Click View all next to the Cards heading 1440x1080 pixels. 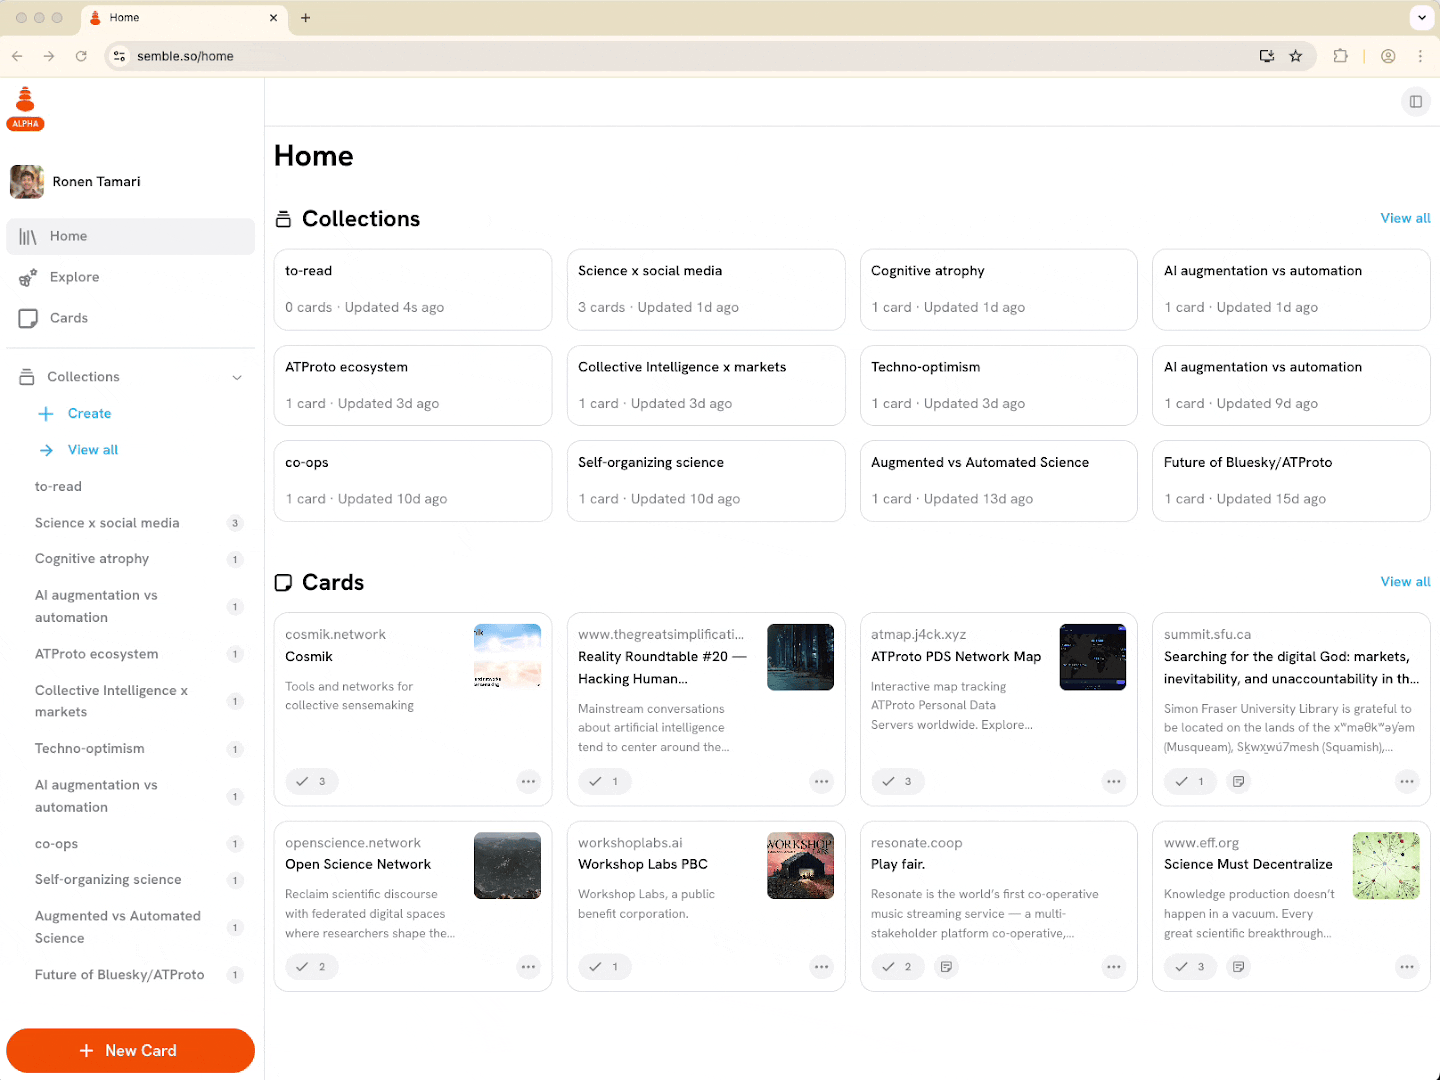[1404, 582]
